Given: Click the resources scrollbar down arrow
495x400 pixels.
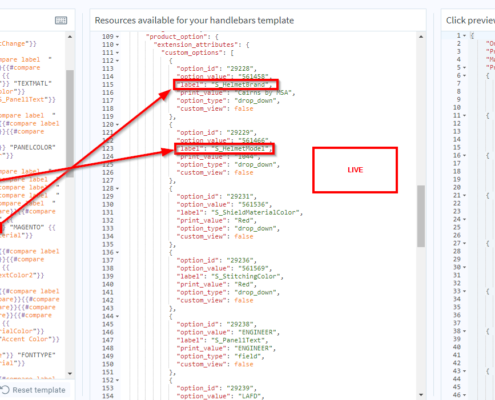Looking at the screenshot, I should pos(421,395).
